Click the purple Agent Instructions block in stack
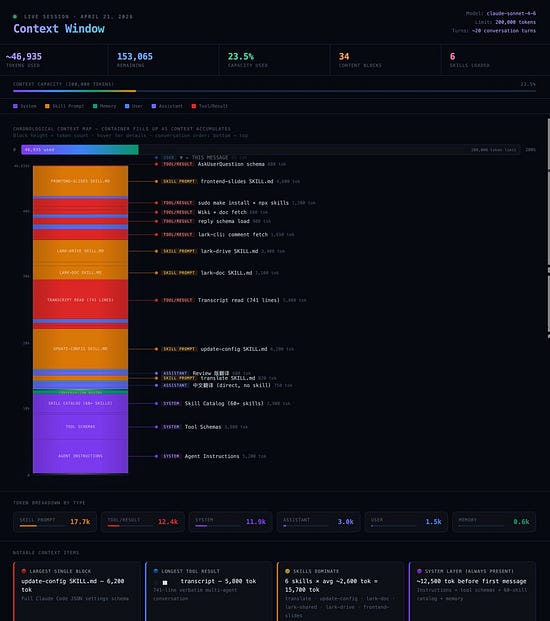 click(80, 456)
